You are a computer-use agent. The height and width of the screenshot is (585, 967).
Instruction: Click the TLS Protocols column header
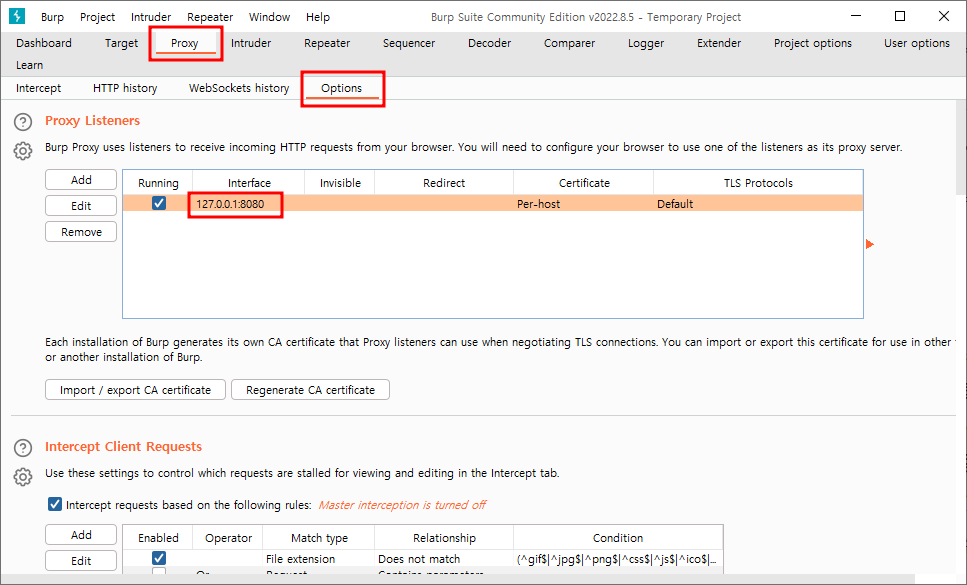tap(758, 183)
